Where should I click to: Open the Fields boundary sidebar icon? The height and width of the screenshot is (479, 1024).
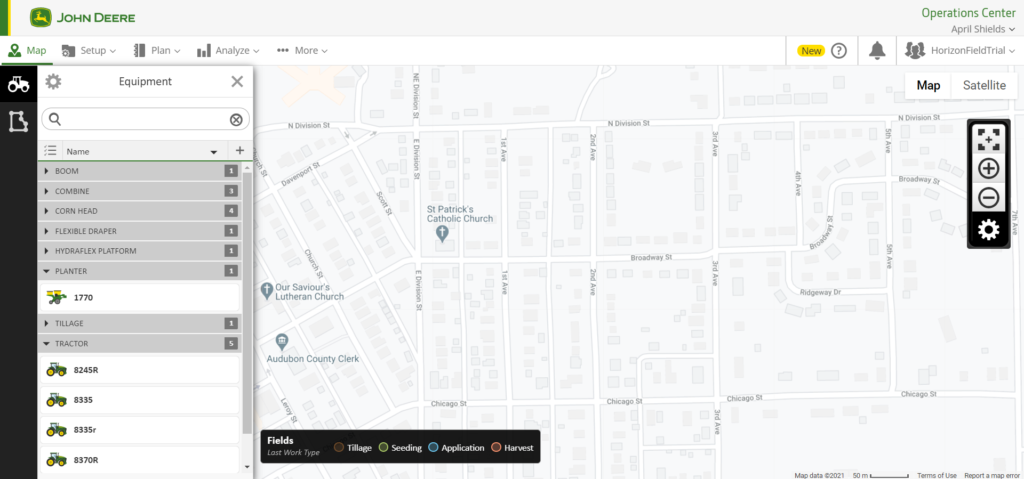click(18, 121)
